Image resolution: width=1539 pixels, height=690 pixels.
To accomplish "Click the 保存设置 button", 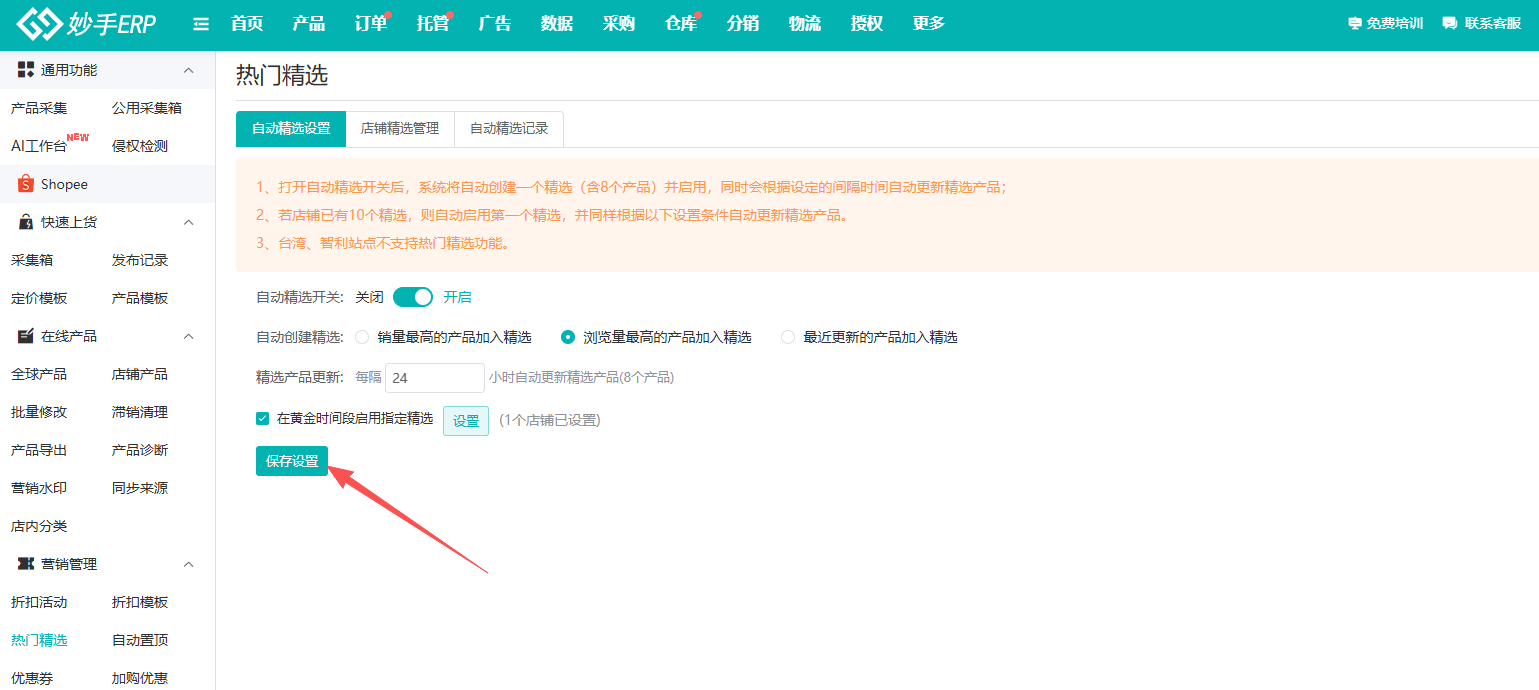I will (291, 461).
